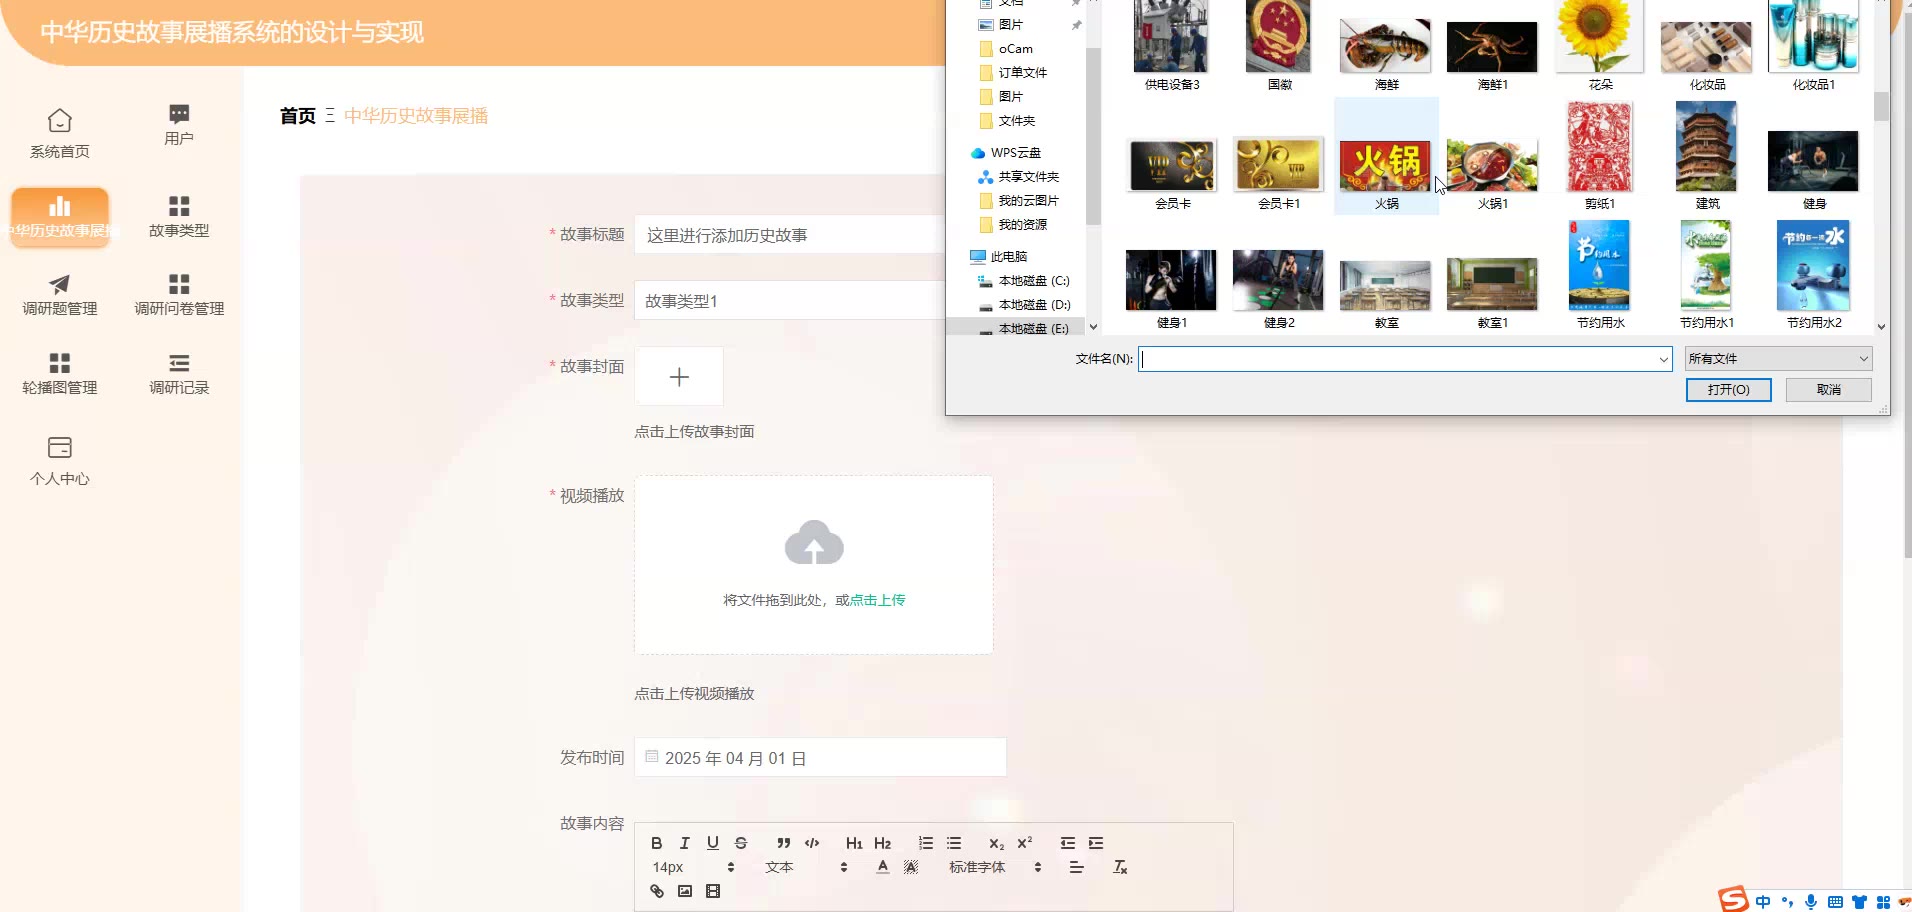This screenshot has width=1912, height=912.
Task: Toggle Sogou voice input microphone
Action: (x=1811, y=902)
